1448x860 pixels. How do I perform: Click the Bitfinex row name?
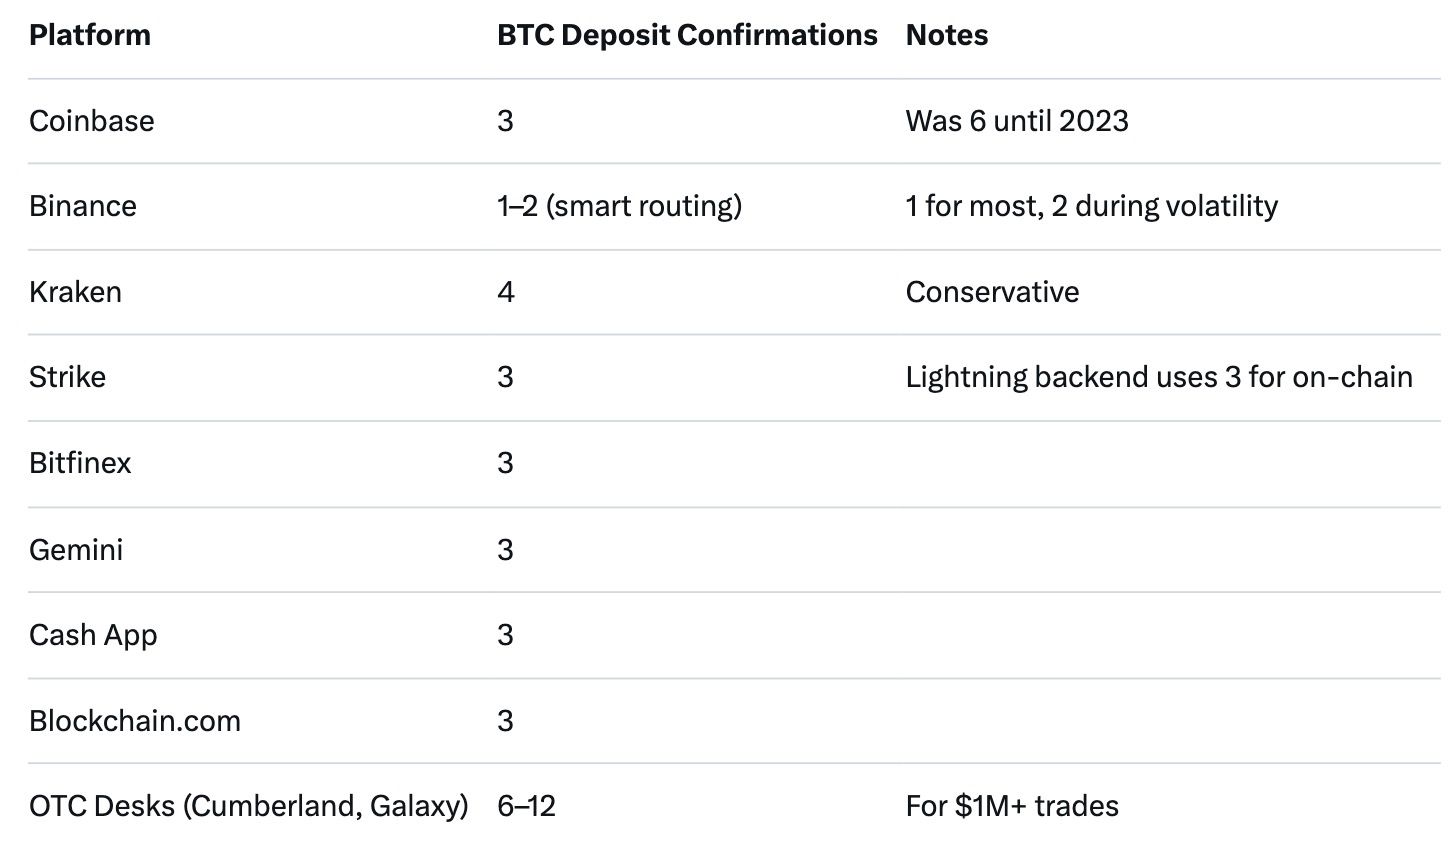pos(80,463)
